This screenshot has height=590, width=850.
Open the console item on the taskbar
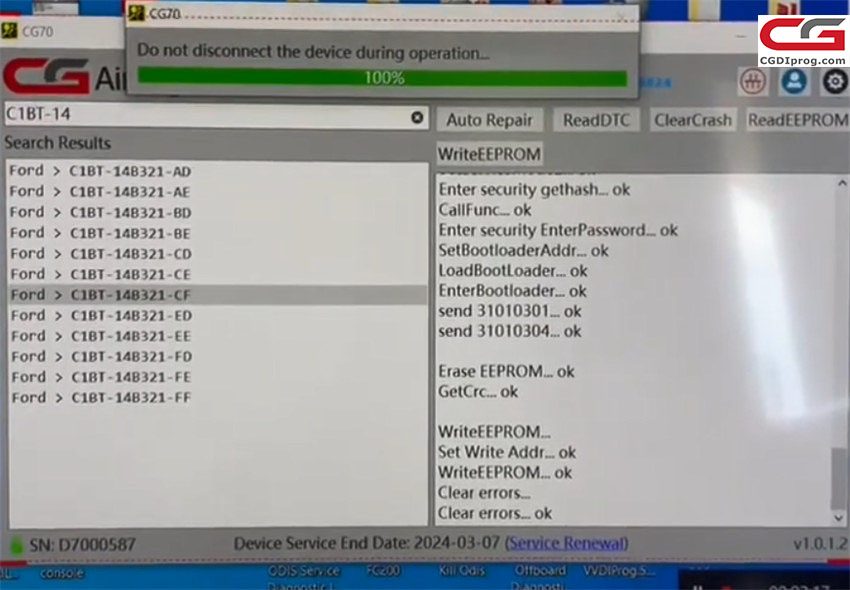point(62,573)
